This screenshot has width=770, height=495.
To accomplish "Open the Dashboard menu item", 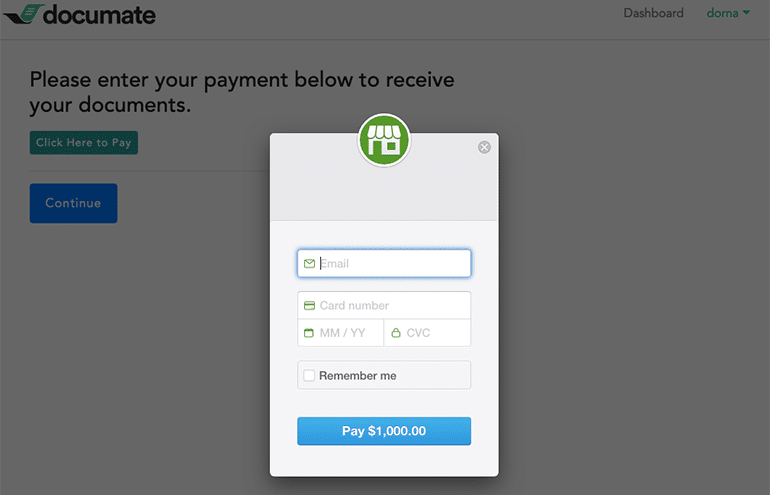I will pyautogui.click(x=653, y=13).
